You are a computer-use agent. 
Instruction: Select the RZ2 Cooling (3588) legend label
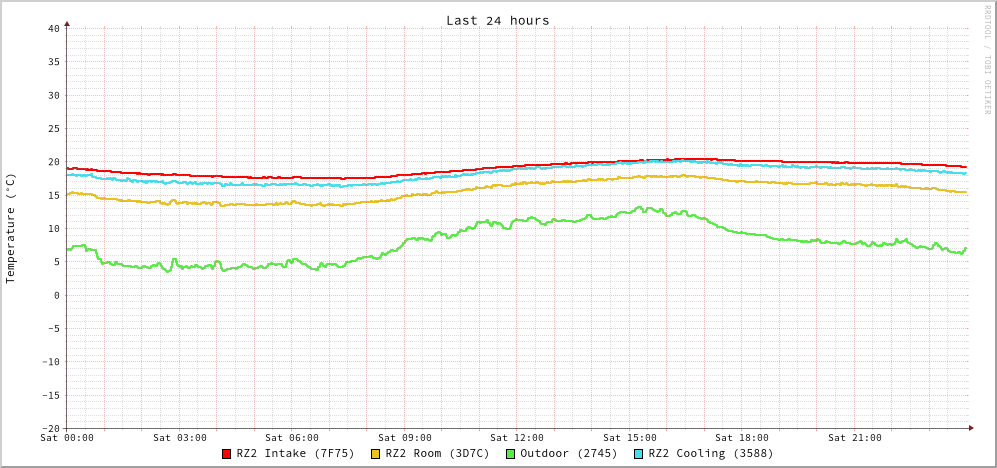[x=710, y=453]
